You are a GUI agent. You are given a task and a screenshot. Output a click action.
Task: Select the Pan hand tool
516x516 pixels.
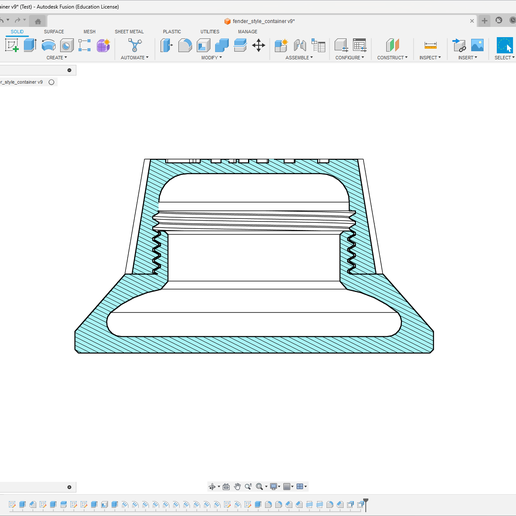click(x=237, y=487)
